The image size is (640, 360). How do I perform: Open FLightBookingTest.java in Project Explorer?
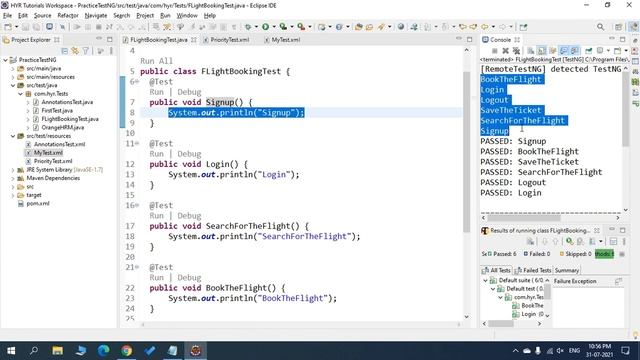[70, 119]
